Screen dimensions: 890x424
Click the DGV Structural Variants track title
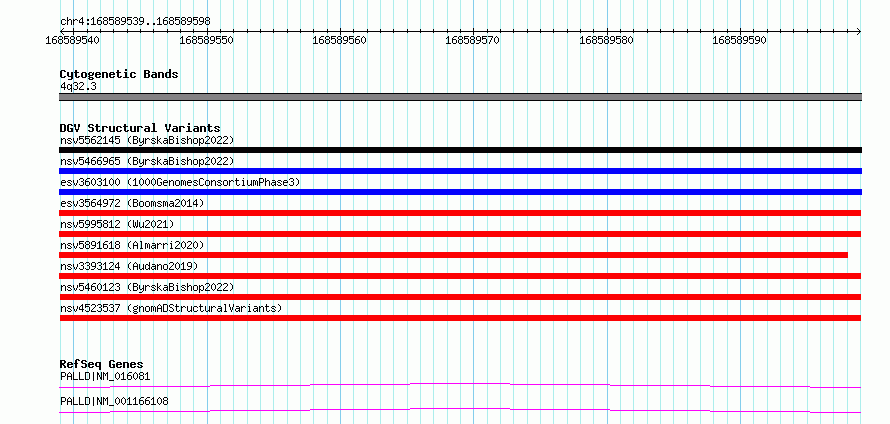[x=140, y=128]
